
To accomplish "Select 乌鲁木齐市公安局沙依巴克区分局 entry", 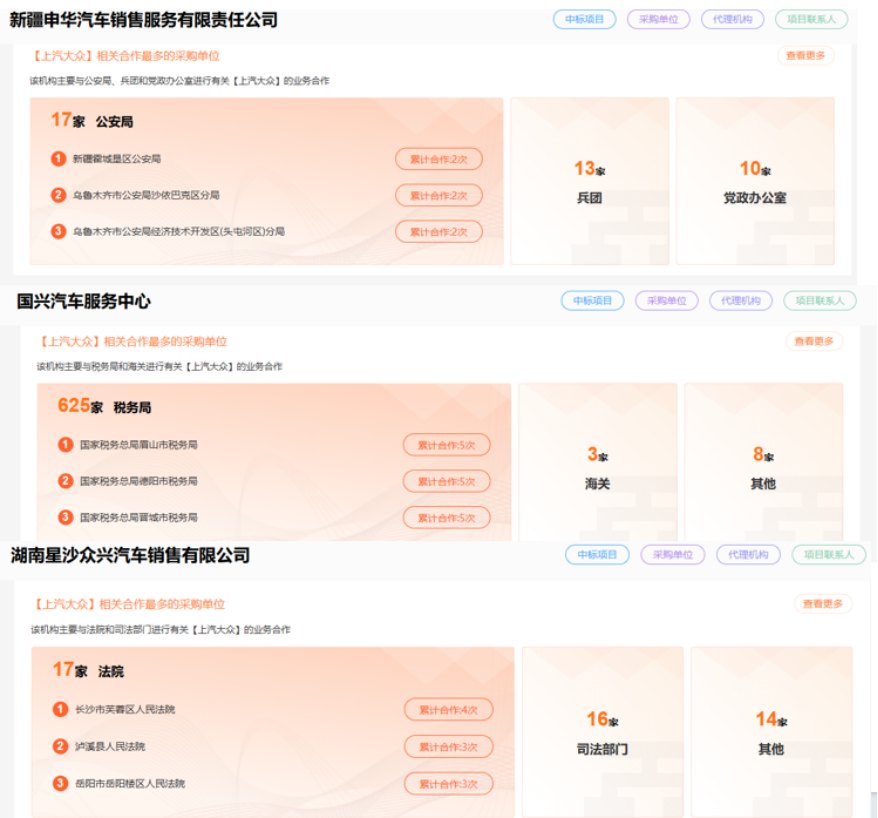I will 146,195.
